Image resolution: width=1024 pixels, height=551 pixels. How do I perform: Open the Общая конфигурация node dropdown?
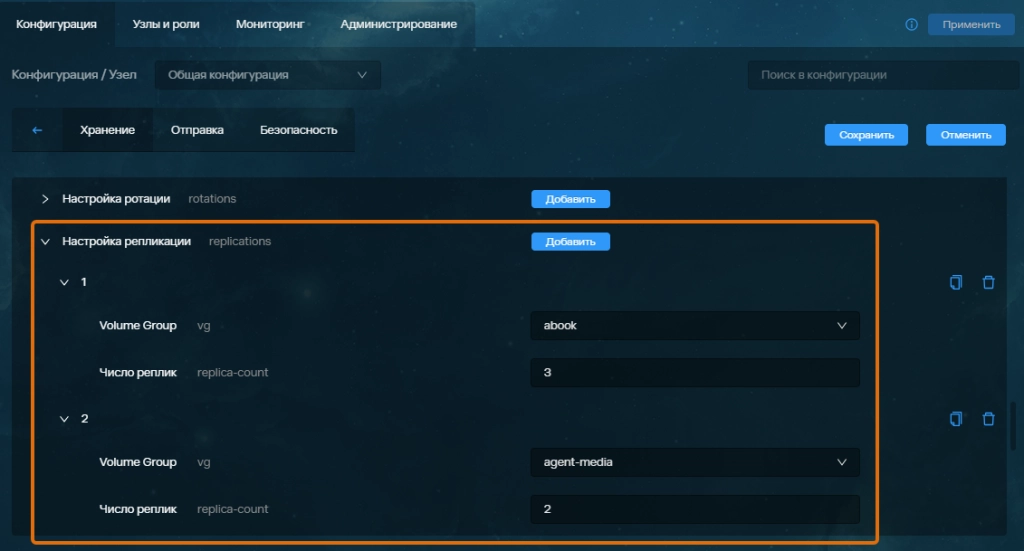267,75
